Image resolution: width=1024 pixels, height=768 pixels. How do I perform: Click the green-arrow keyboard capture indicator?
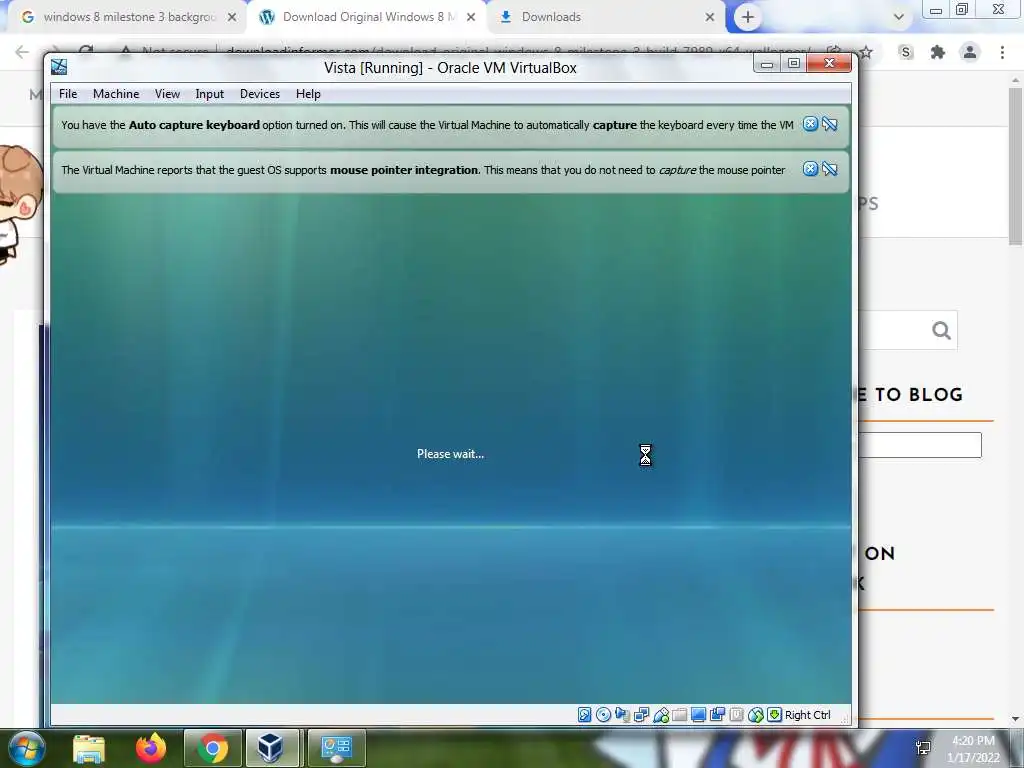[x=775, y=715]
